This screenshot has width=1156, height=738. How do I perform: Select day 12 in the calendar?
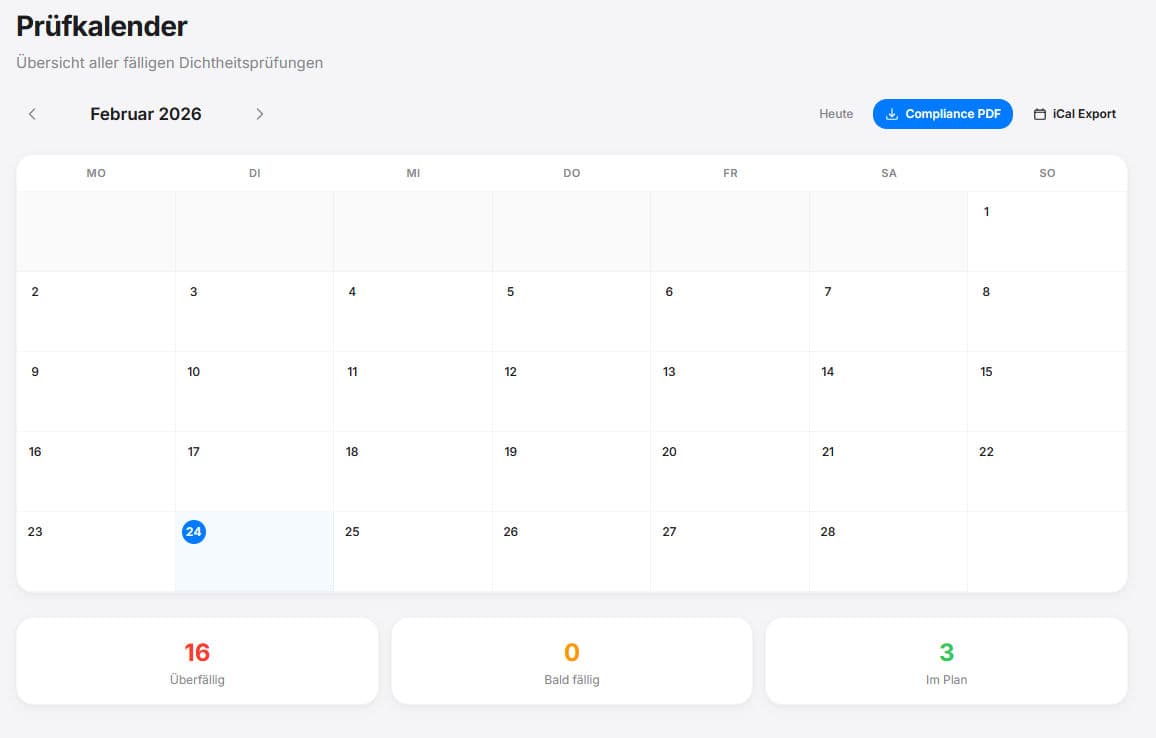click(571, 391)
